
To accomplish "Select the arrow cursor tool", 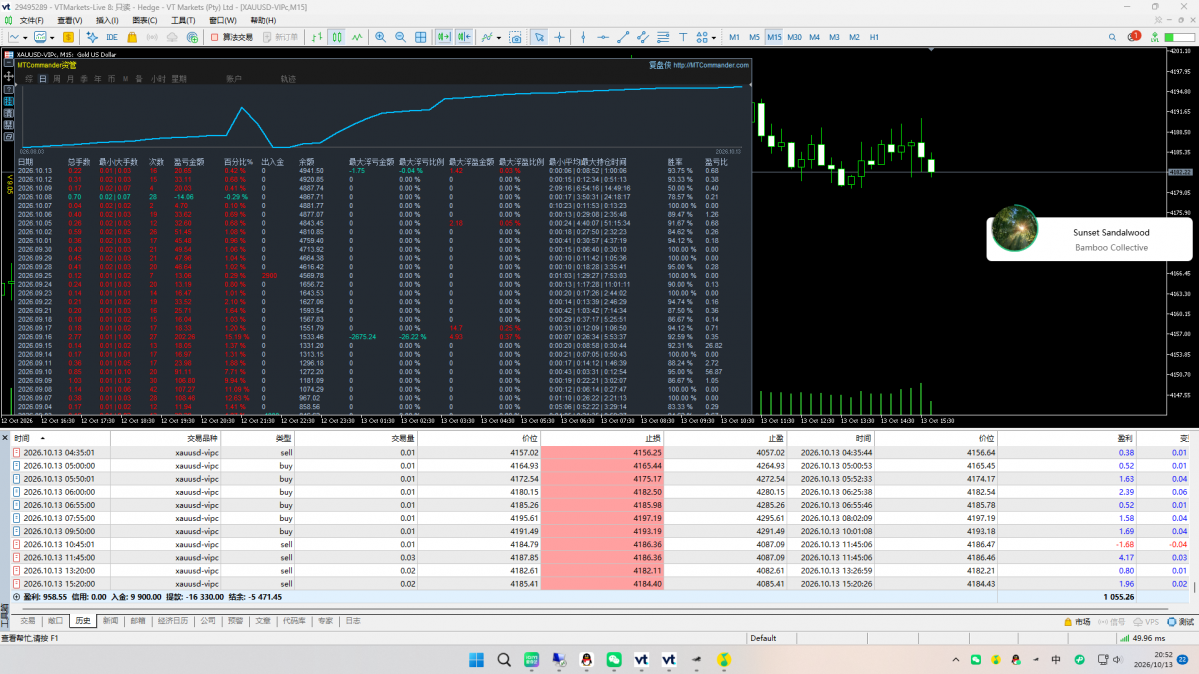I will pyautogui.click(x=540, y=37).
